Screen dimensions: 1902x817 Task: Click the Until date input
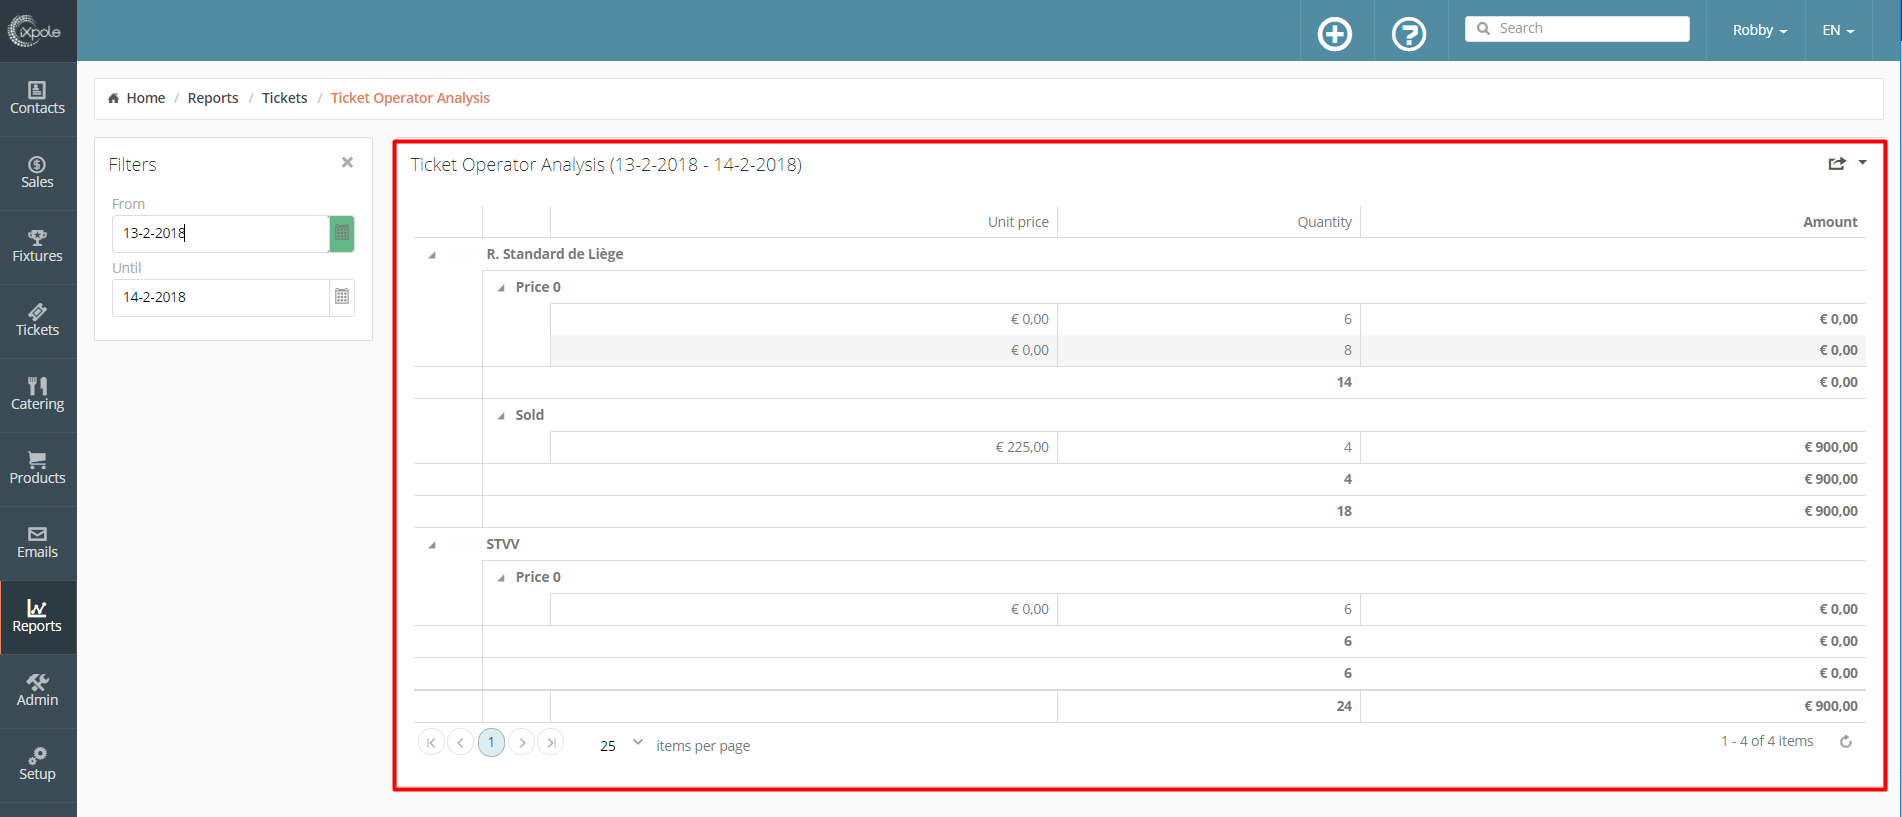220,297
